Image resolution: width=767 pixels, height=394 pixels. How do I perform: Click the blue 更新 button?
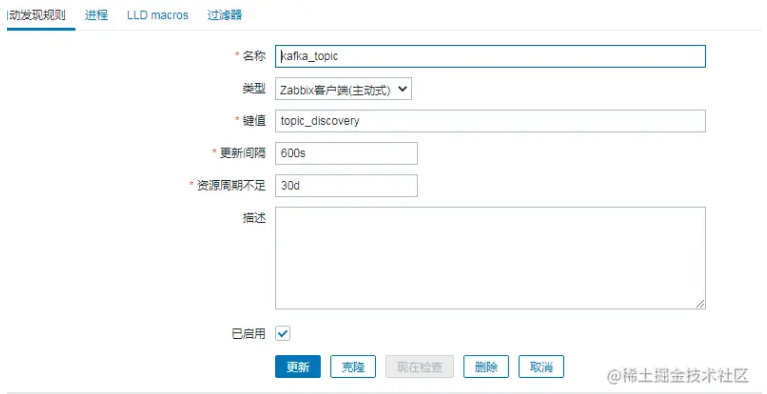[298, 367]
